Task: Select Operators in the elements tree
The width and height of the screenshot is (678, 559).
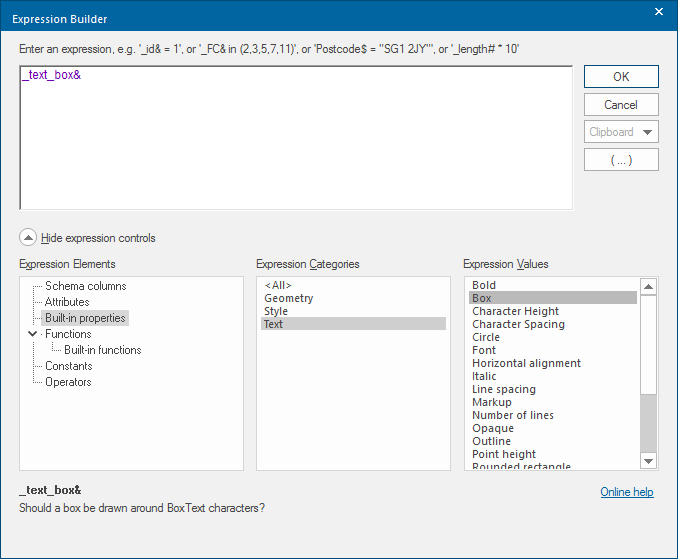Action: [68, 382]
